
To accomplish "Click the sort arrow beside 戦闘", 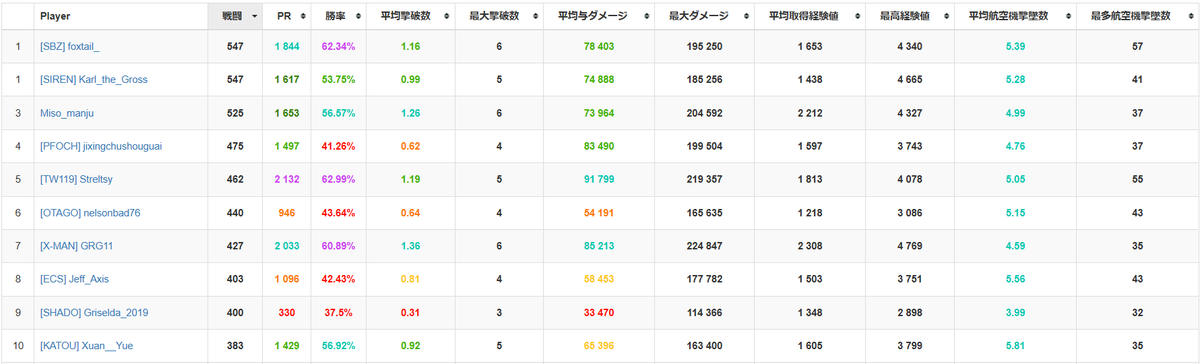I will (x=255, y=17).
